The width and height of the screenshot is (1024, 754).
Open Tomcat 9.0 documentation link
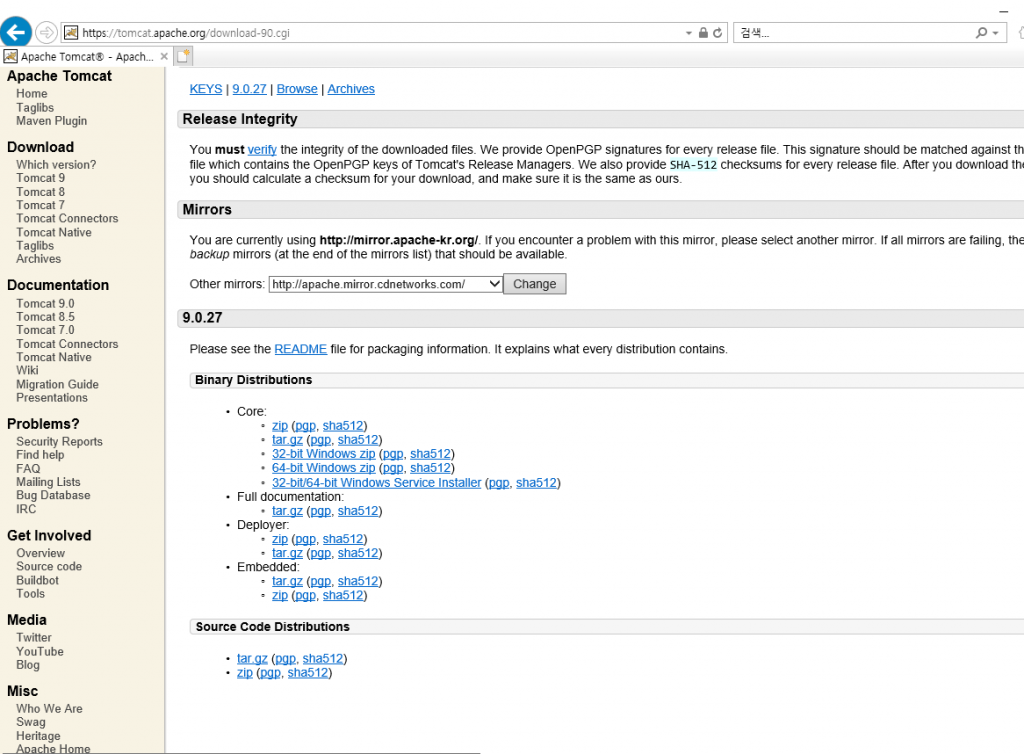coord(45,304)
